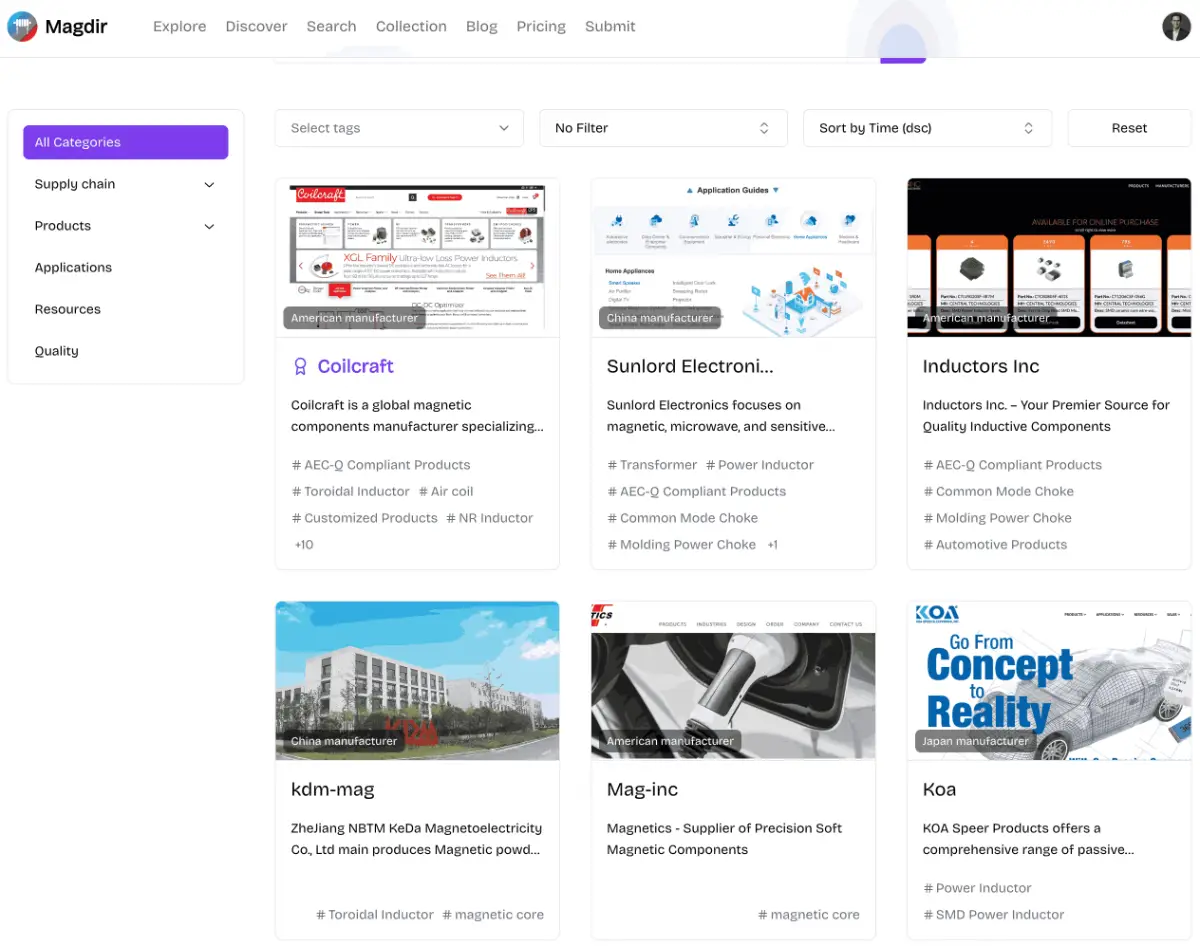1200x946 pixels.
Task: Open the user profile avatar
Action: pos(1176,27)
